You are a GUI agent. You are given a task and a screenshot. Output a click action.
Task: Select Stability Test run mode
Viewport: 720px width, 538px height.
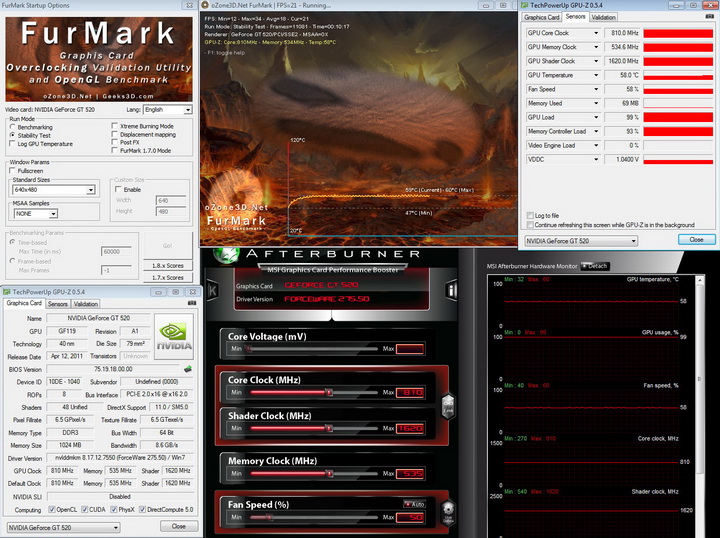pos(12,135)
